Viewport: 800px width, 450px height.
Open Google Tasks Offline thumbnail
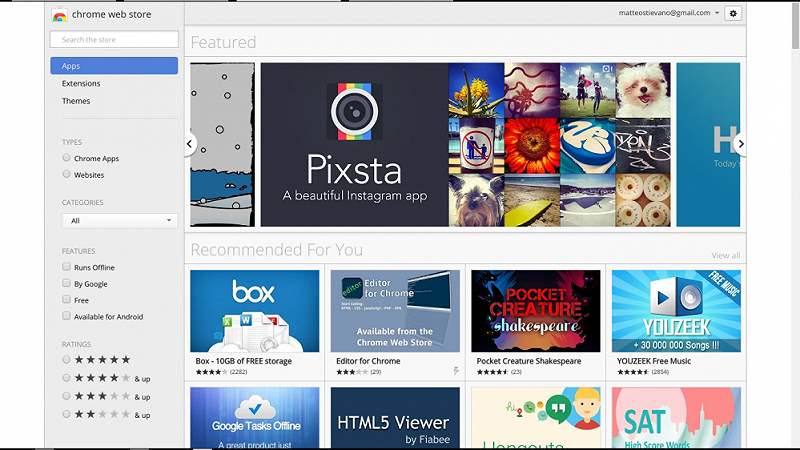[255, 417]
